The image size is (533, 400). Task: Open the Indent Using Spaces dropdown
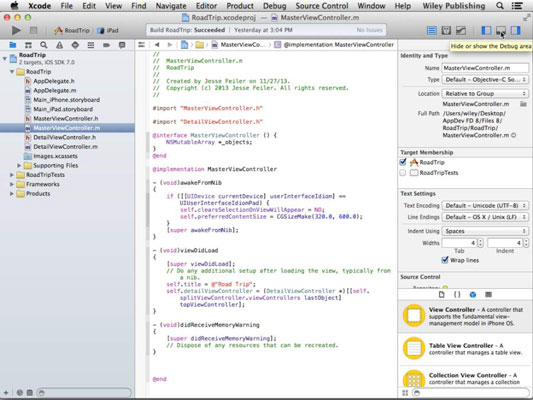(485, 231)
